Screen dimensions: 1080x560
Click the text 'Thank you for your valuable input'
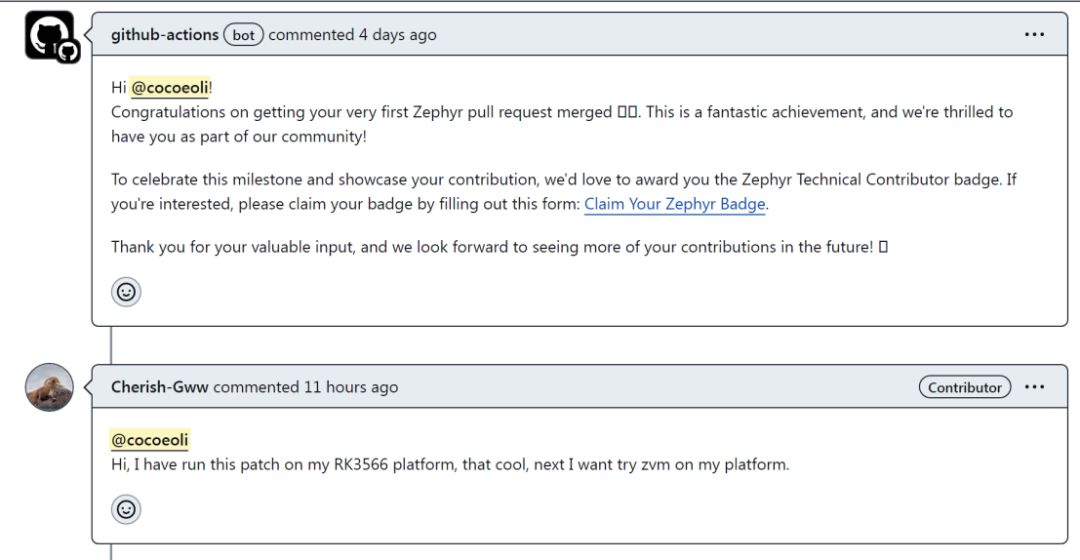pos(231,247)
